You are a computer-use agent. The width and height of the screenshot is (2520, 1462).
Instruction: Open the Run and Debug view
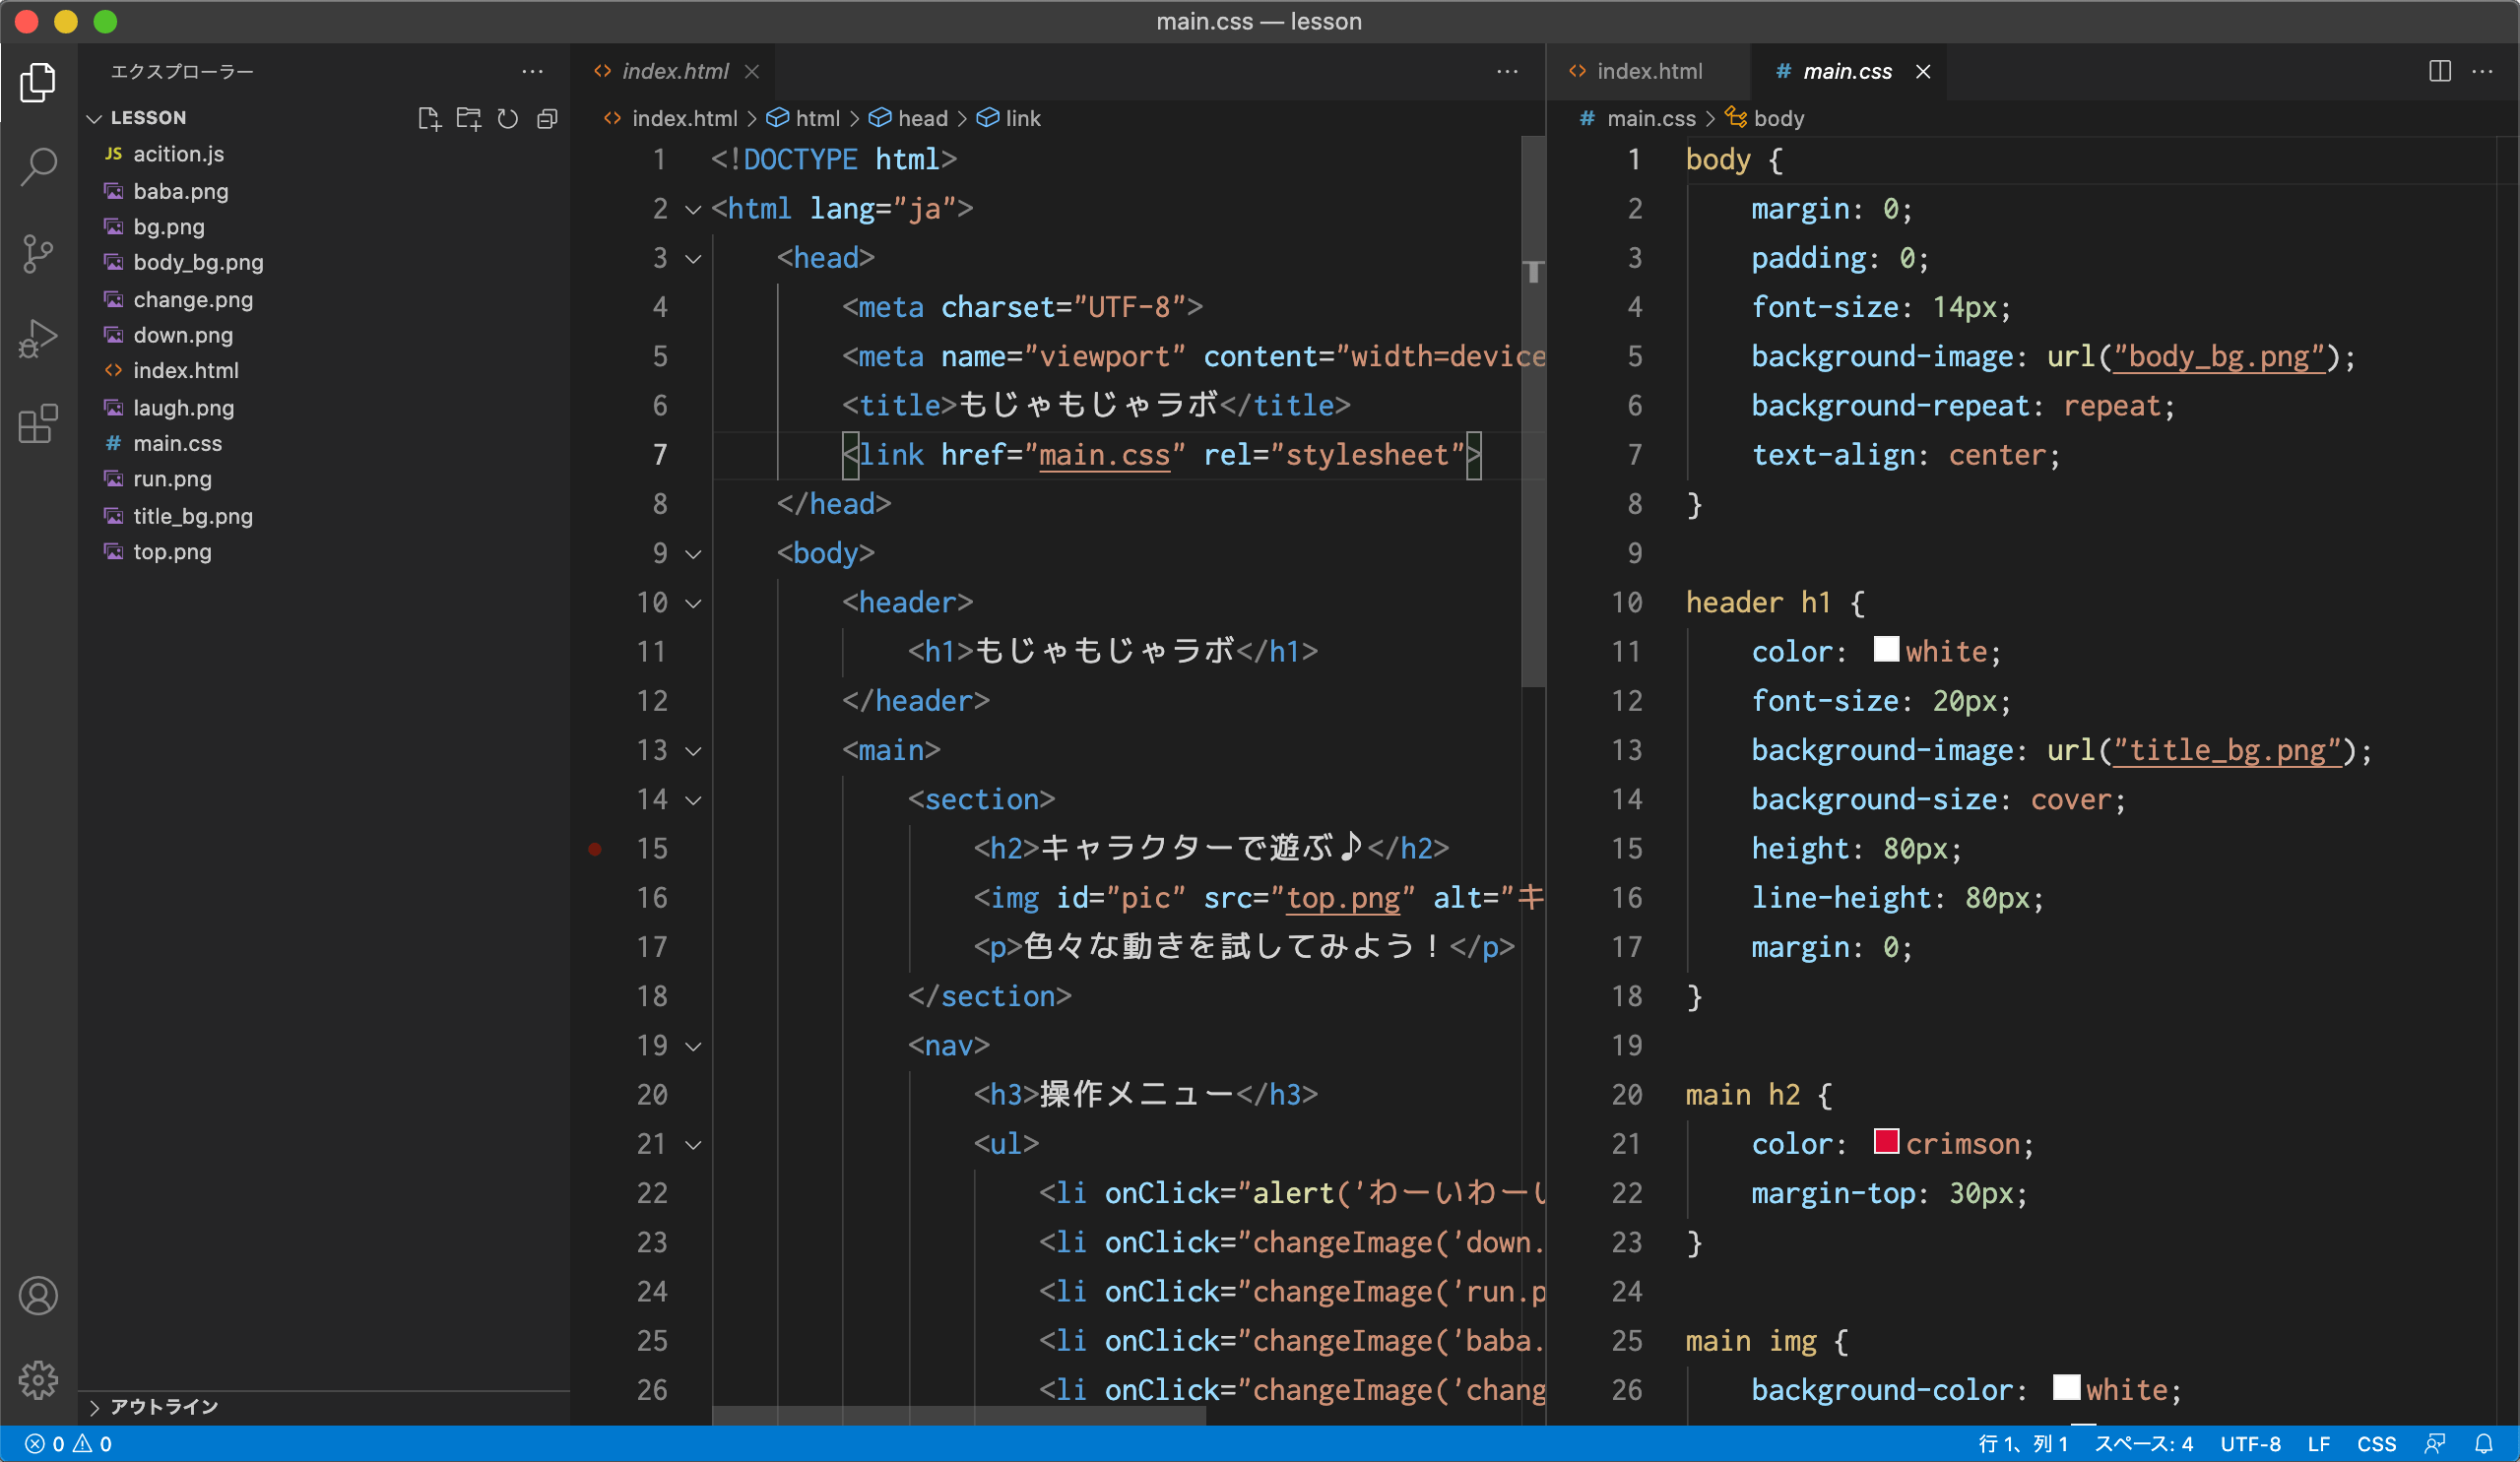(38, 339)
